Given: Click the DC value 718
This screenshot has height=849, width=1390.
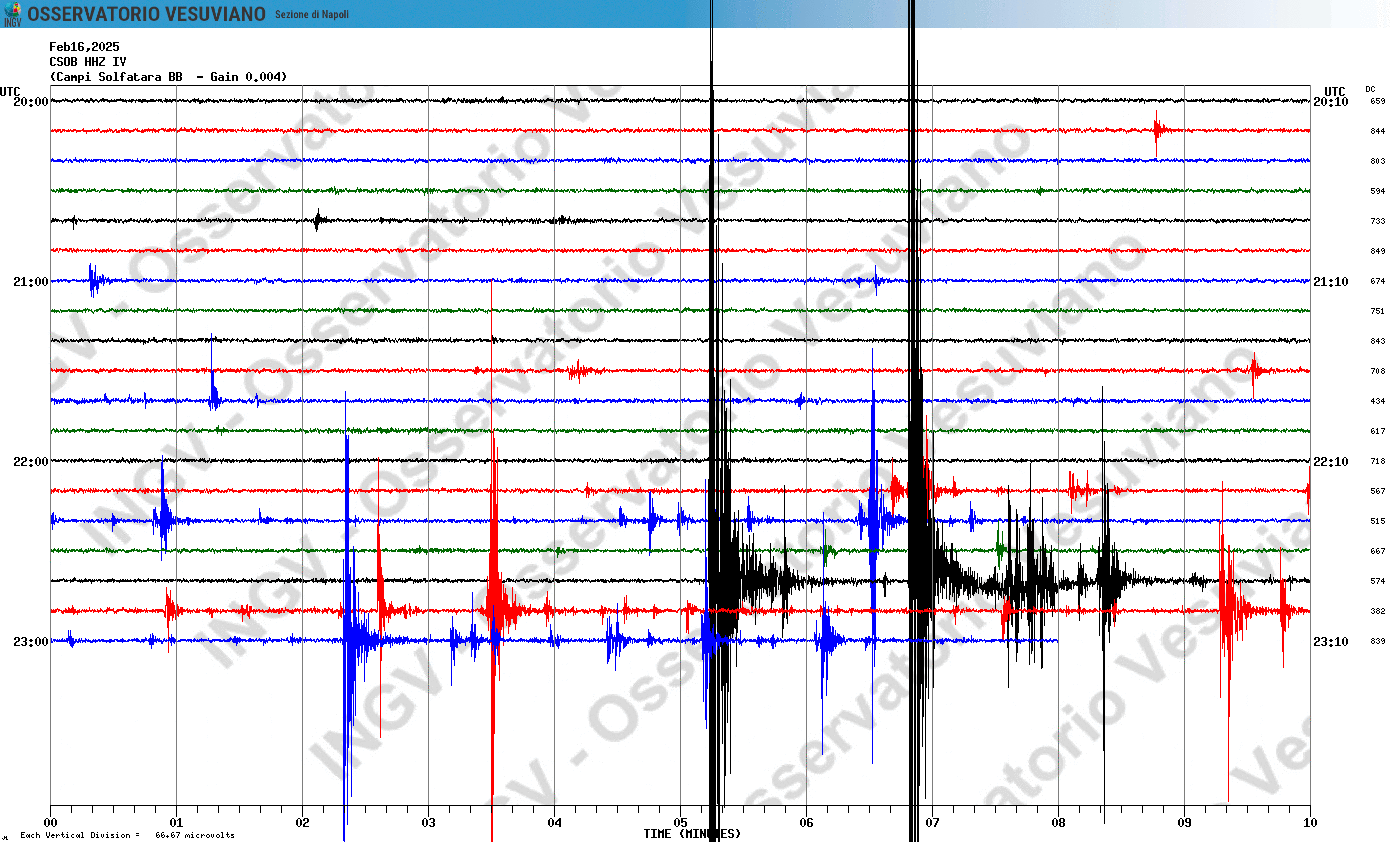Looking at the screenshot, I should pos(1377,461).
